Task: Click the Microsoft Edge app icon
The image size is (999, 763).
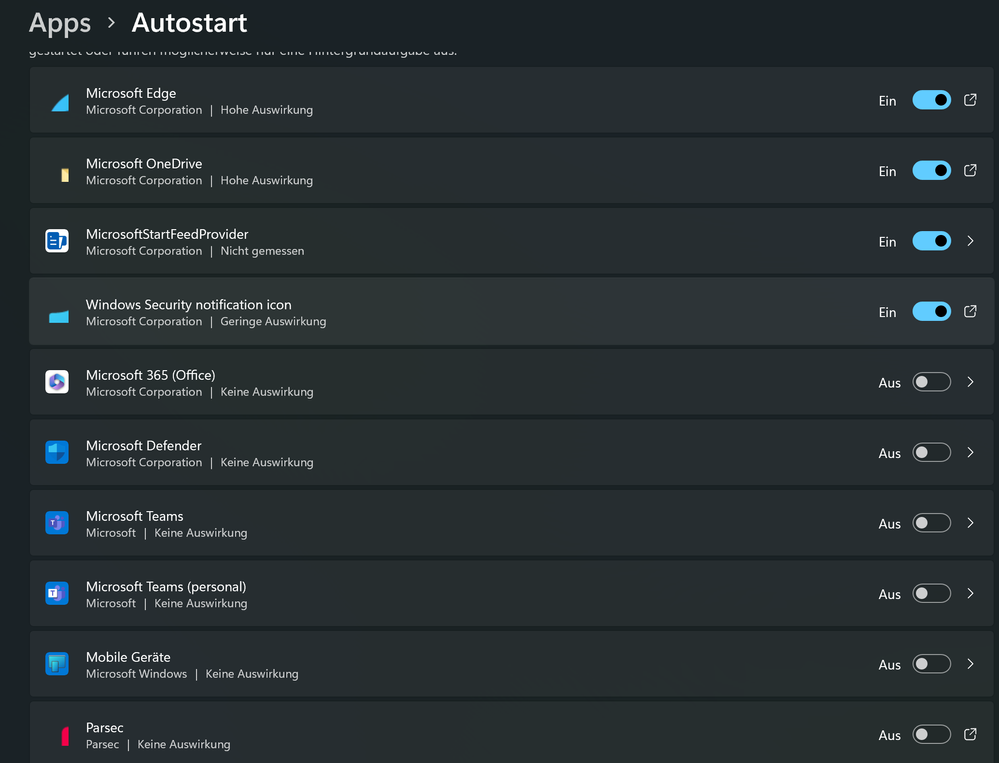Action: click(59, 103)
